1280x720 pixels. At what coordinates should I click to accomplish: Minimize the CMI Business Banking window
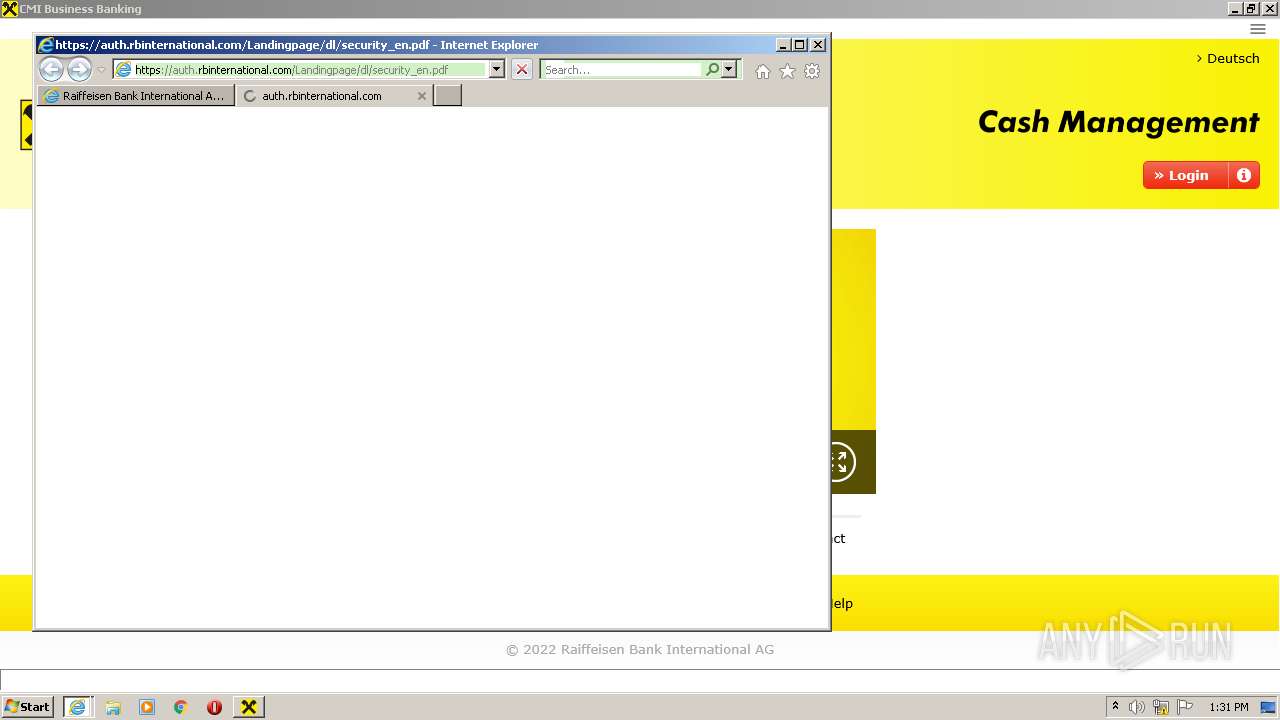pyautogui.click(x=1235, y=8)
